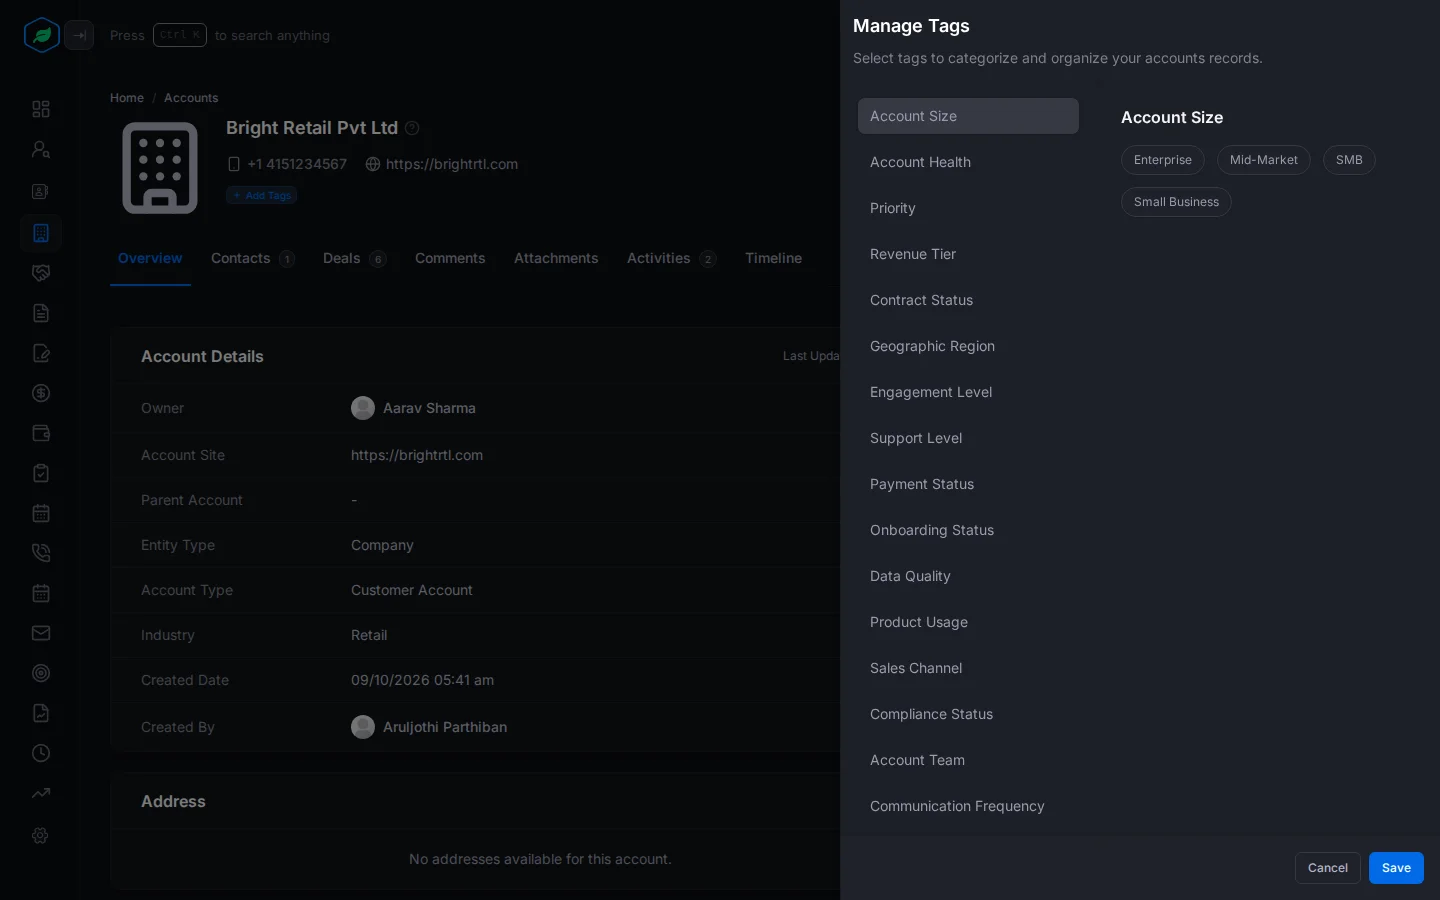Screen dimensions: 1440x900
Task: Open the document-with-pencil icon in sidebar
Action: (x=41, y=353)
